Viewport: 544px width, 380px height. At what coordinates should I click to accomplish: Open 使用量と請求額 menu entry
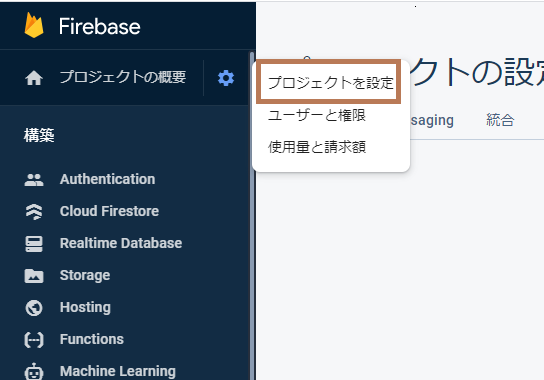click(317, 147)
